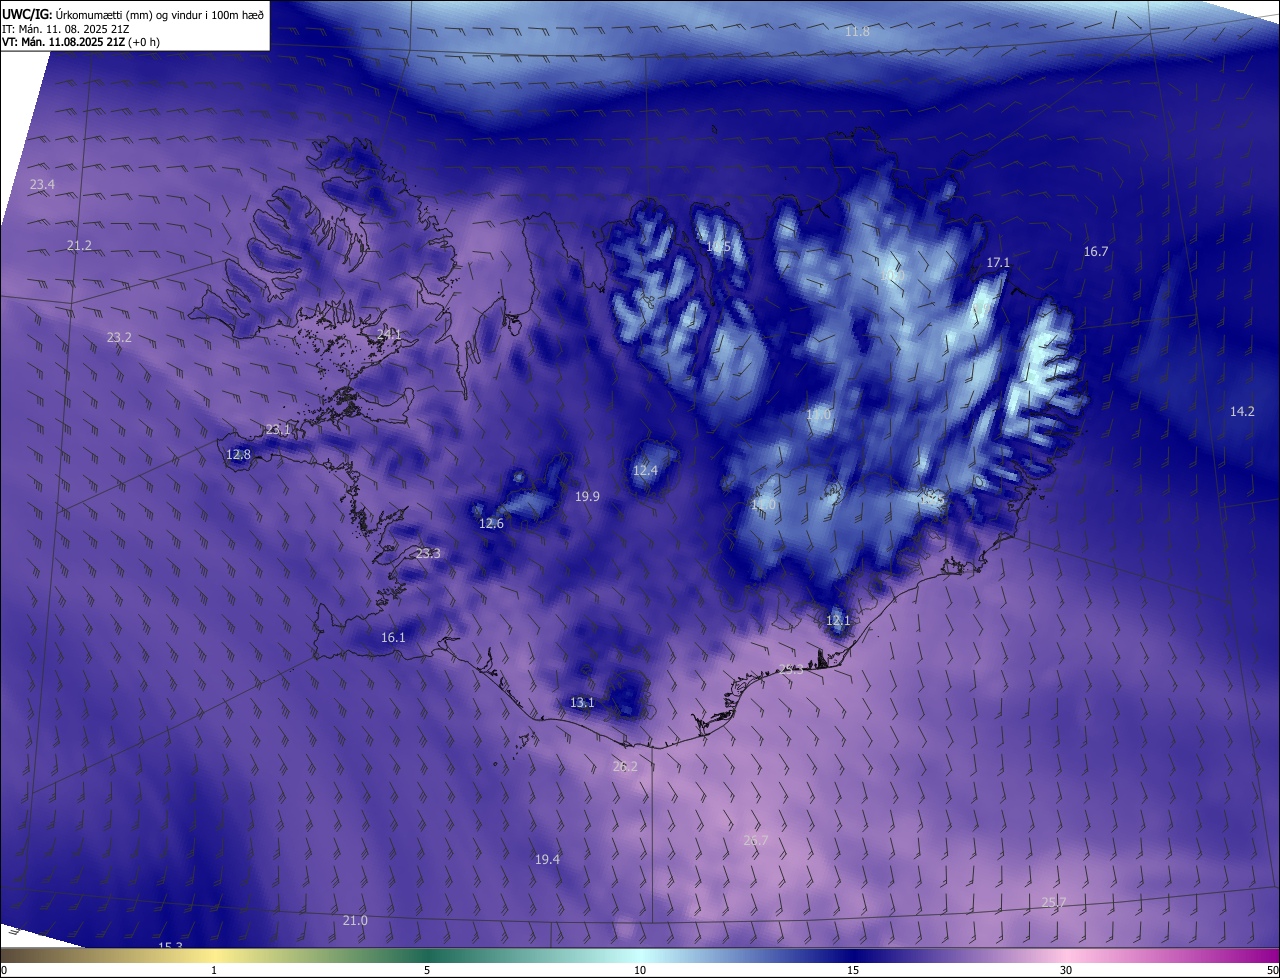Viewport: 1280px width, 978px height.
Task: Click the 11.8 value at the map top
Action: (x=857, y=32)
